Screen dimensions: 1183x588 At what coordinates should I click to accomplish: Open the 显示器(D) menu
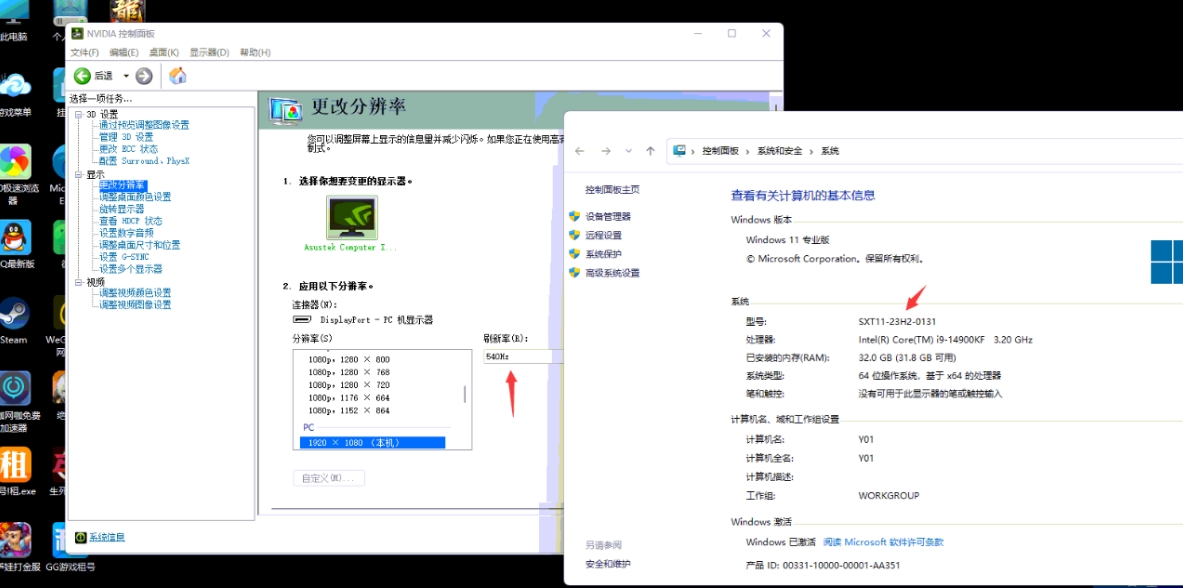tap(209, 52)
